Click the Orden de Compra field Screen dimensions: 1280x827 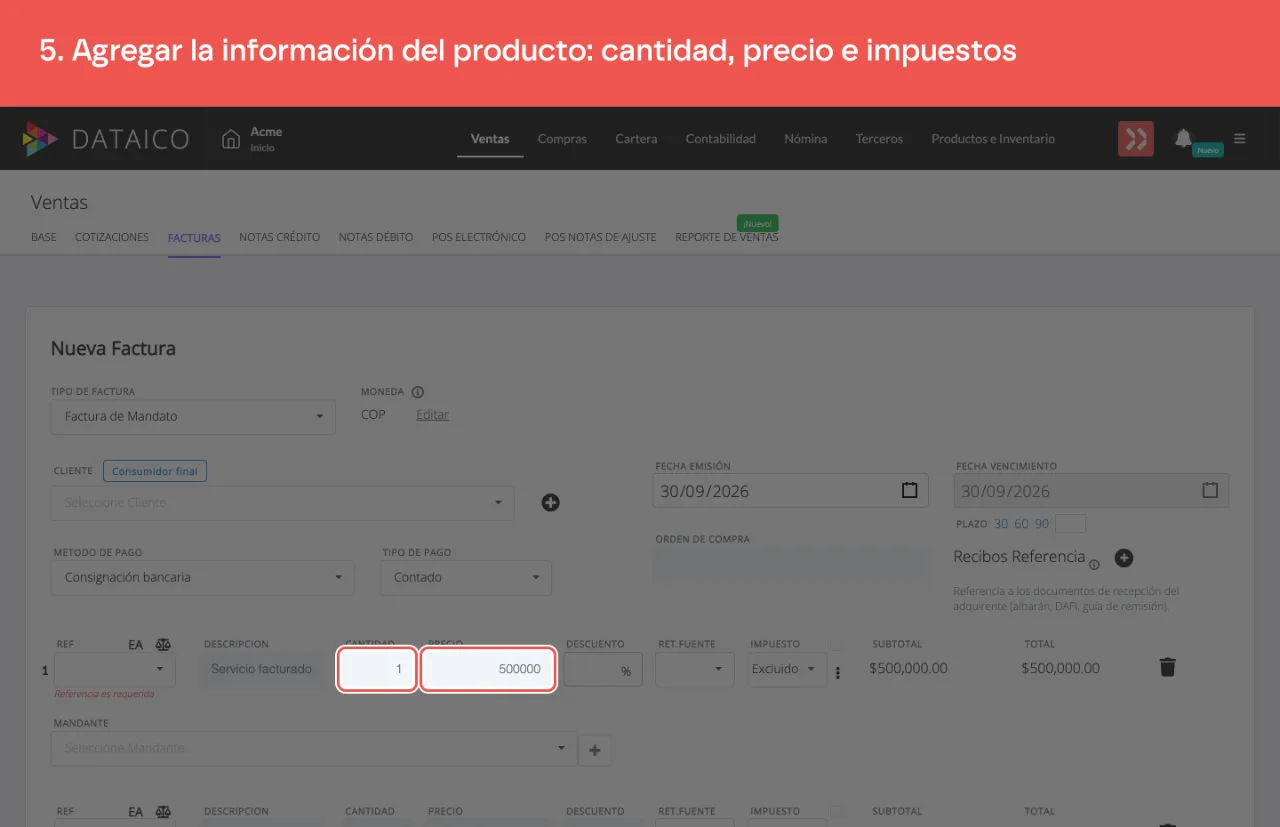pyautogui.click(x=792, y=564)
